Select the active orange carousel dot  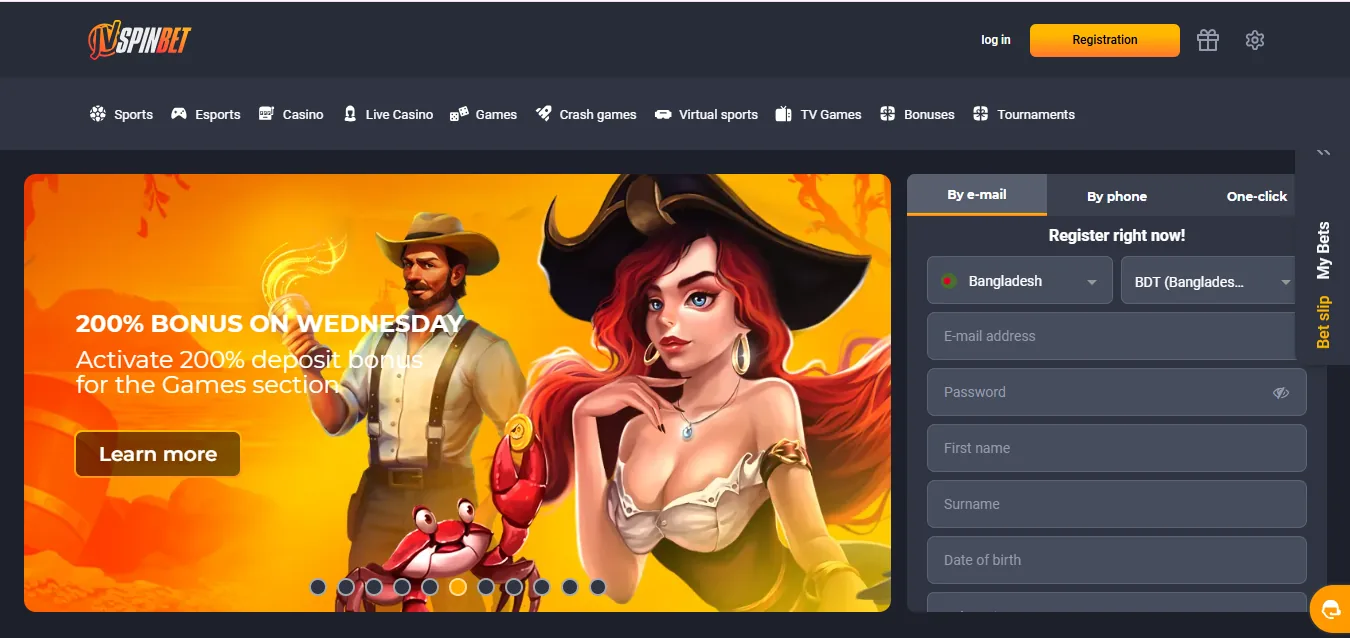pyautogui.click(x=458, y=587)
